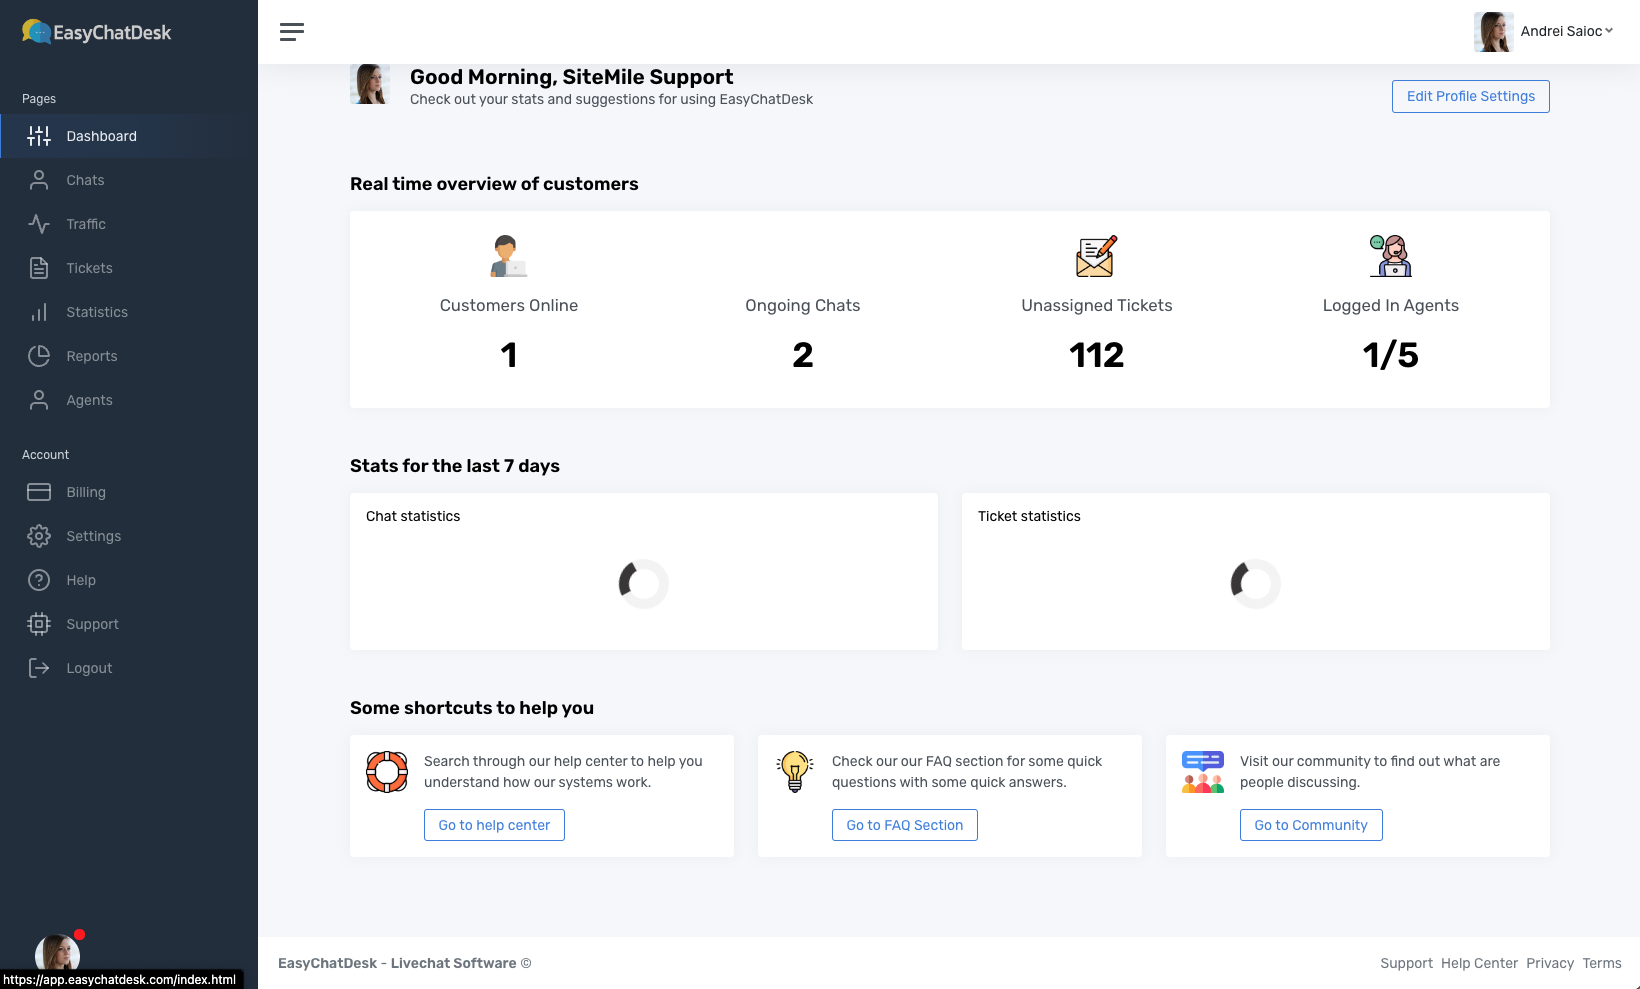Click 'EasyChatDesk - Livechat Software' footer text
The width and height of the screenshot is (1640, 989).
tap(405, 963)
